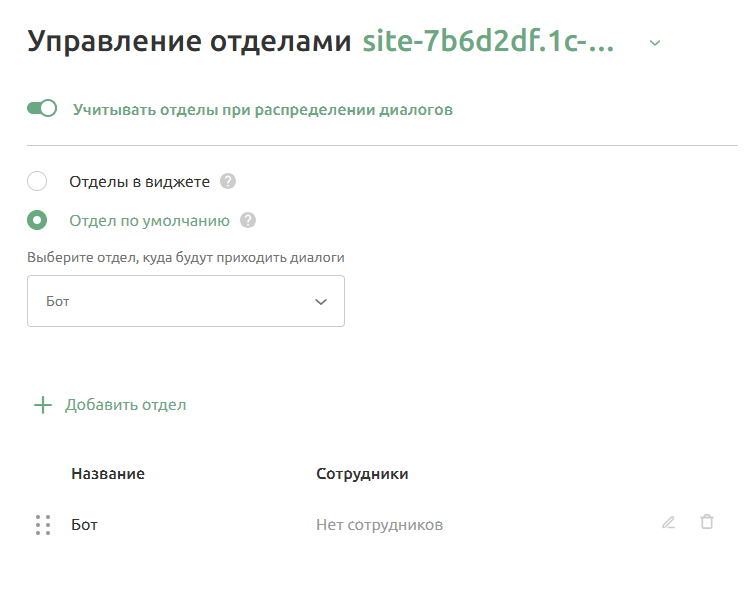Screen dimensions: 756x598
Task: Click the drag handle of the Бот row
Action: [x=43, y=525]
